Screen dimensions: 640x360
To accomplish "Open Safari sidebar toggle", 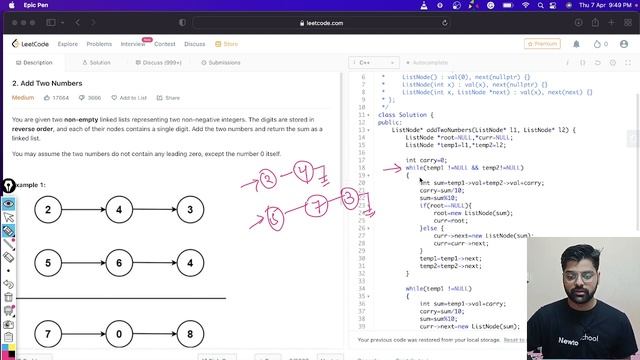I will 51,22.
